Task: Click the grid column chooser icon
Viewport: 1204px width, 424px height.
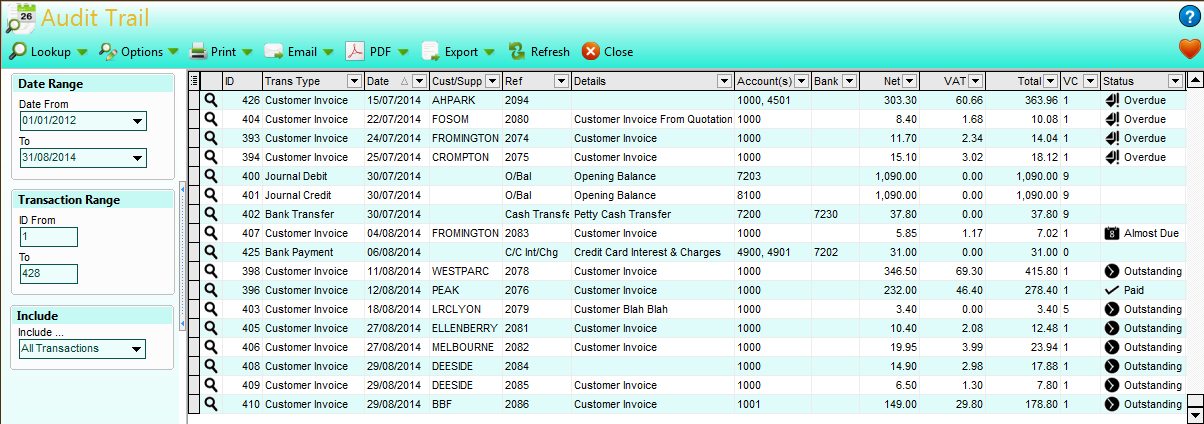Action: (194, 81)
